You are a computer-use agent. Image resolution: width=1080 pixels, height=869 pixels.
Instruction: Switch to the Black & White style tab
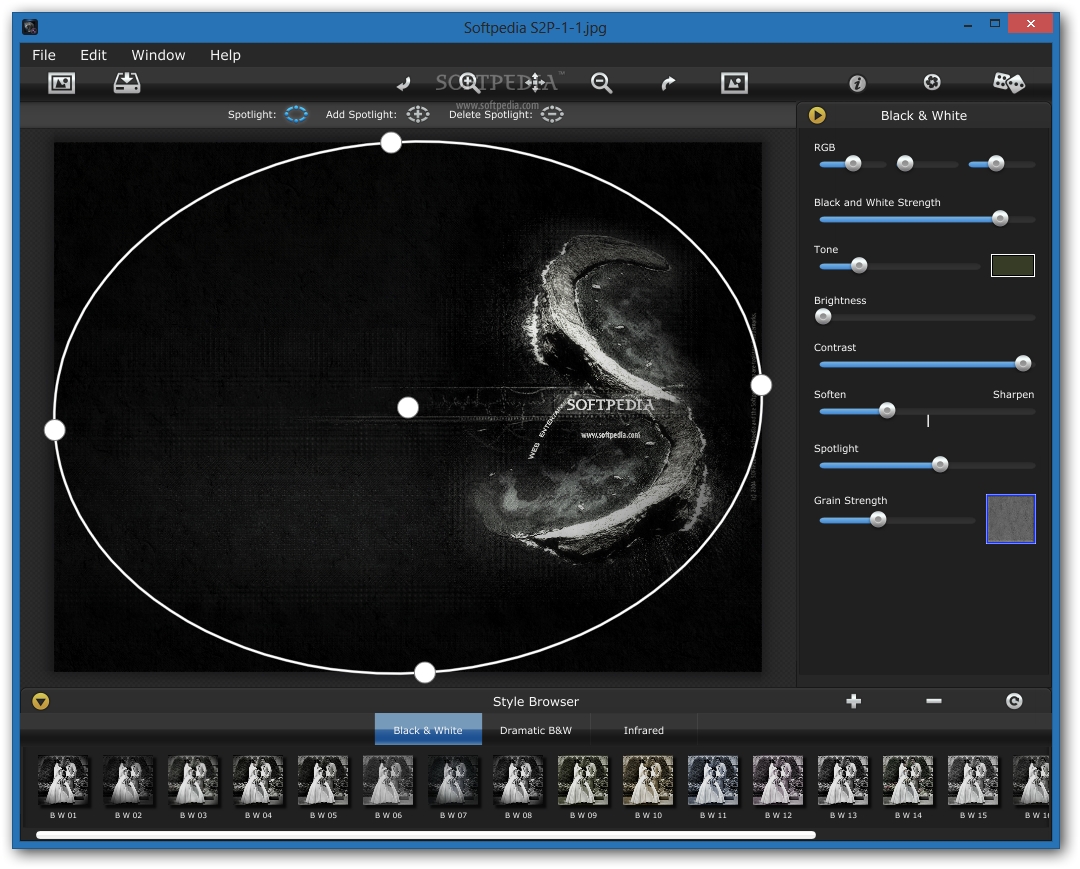pos(428,730)
